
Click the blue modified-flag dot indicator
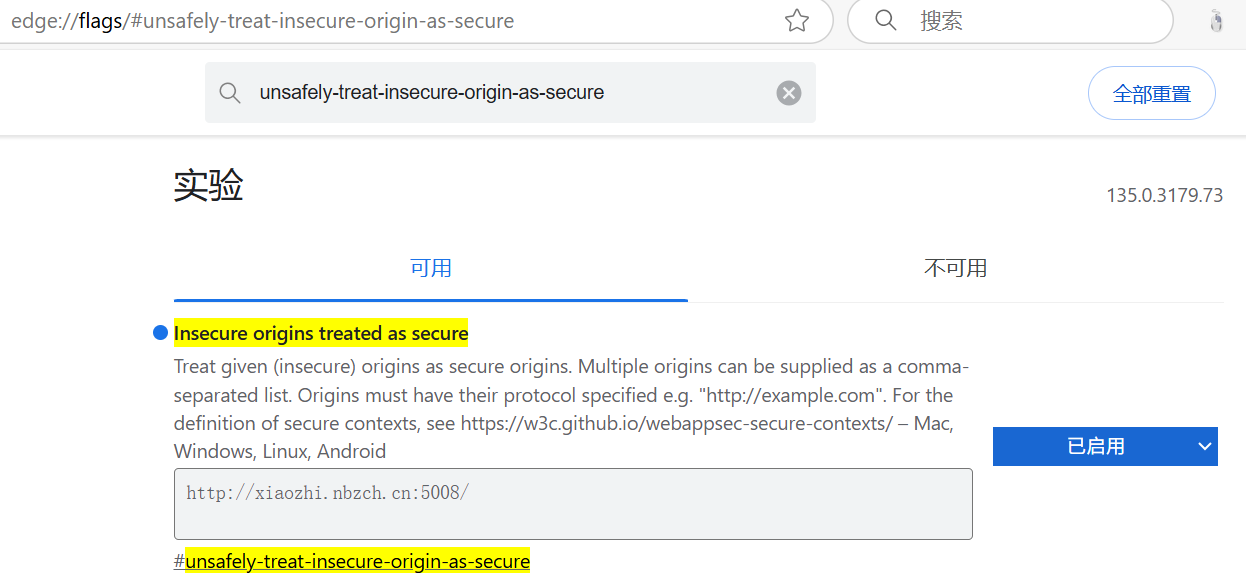[x=160, y=332]
